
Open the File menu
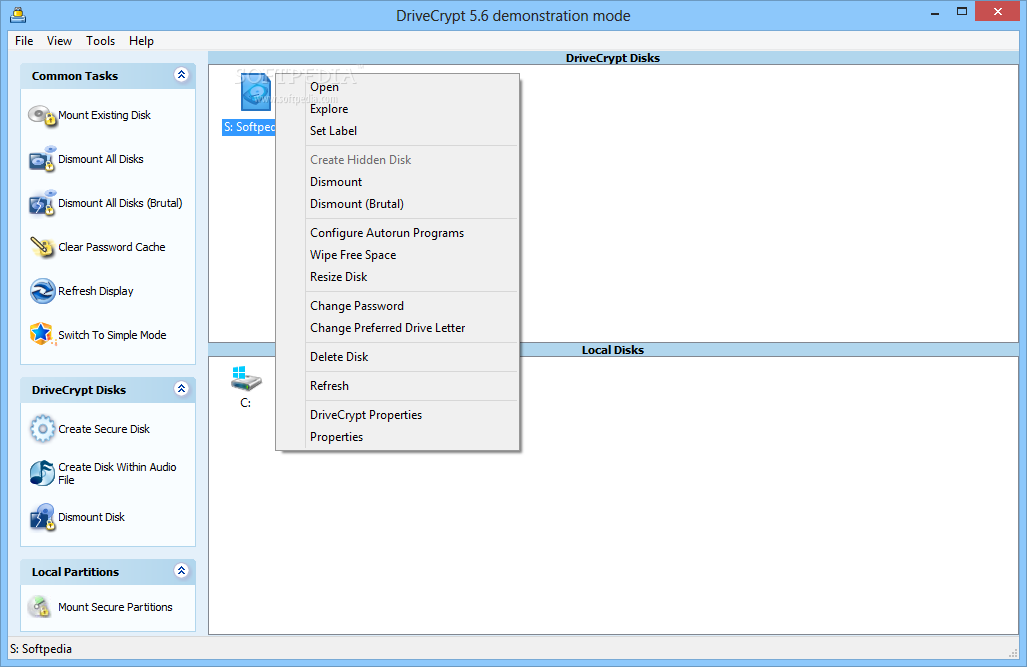tap(24, 41)
